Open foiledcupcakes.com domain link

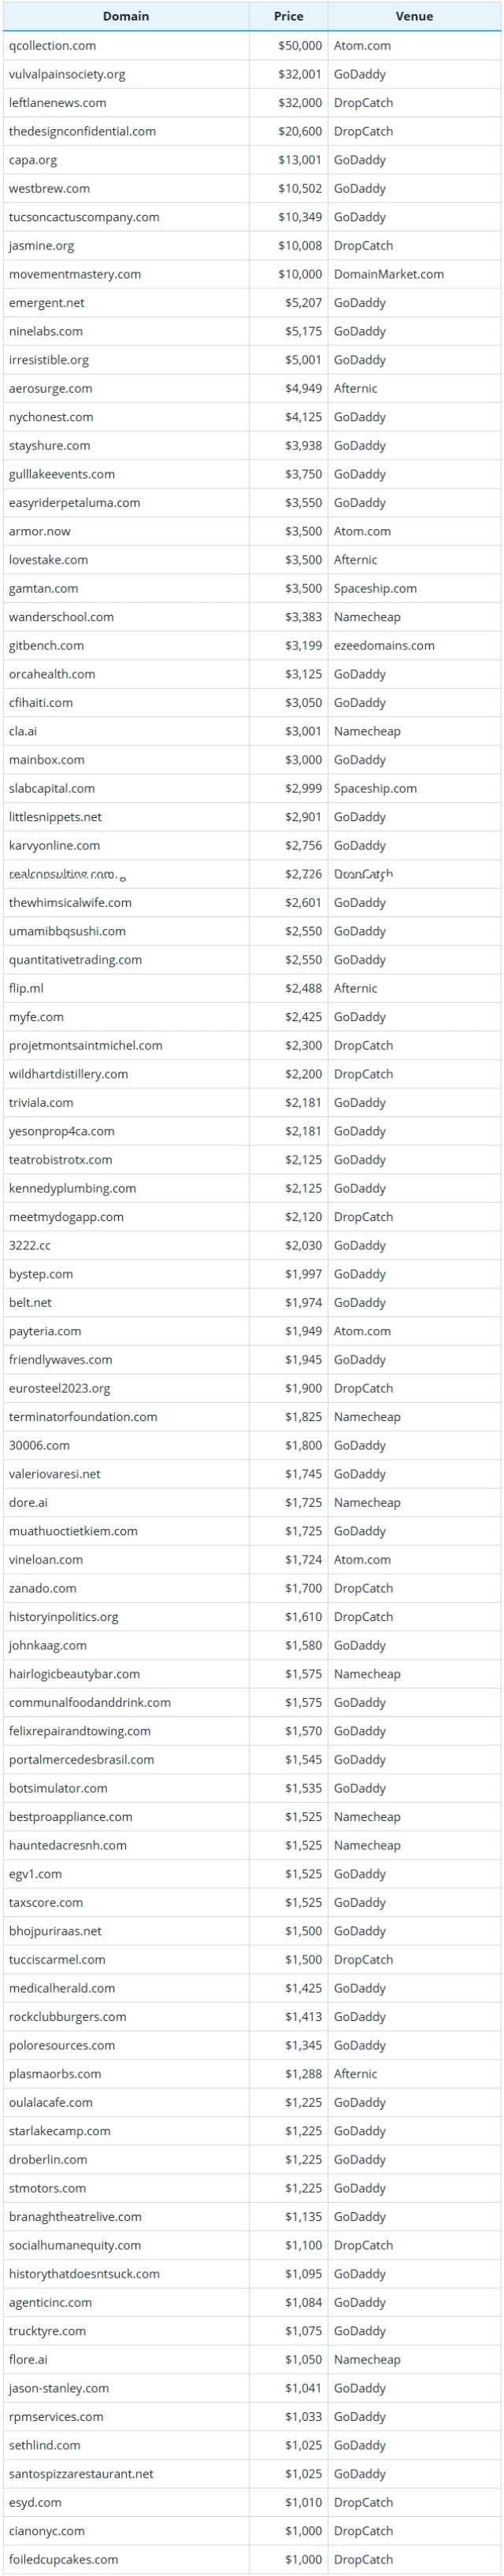click(x=63, y=2559)
